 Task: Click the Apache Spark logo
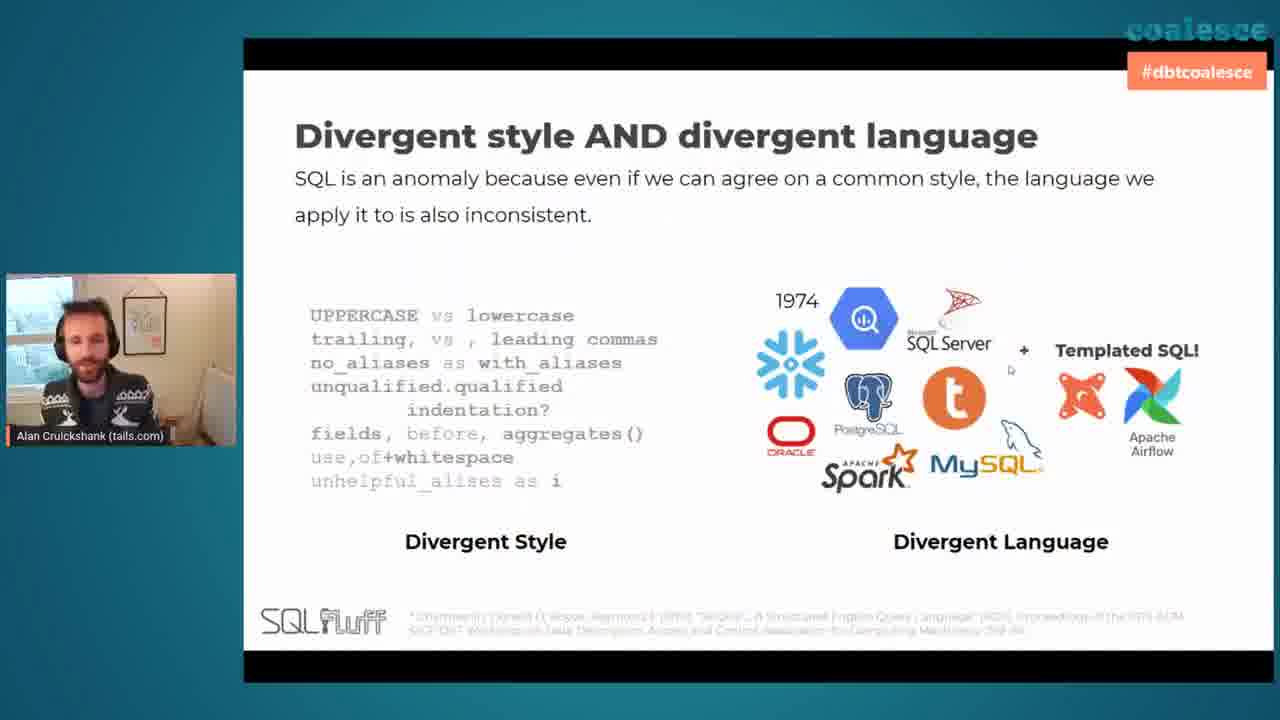(865, 470)
